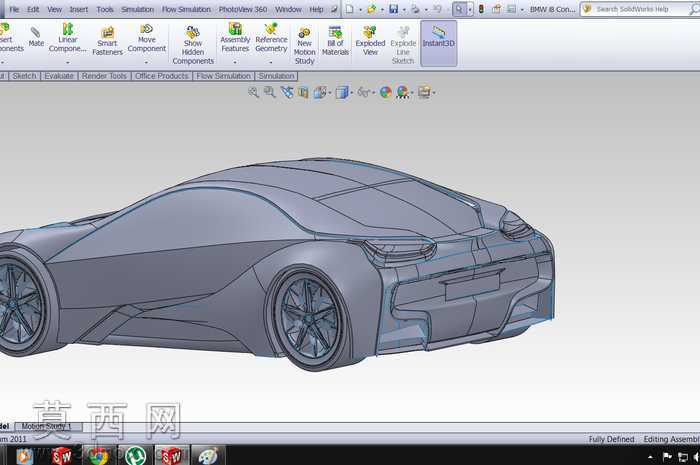Open uTorrent from taskbar
This screenshot has height=465, width=700.
(134, 456)
